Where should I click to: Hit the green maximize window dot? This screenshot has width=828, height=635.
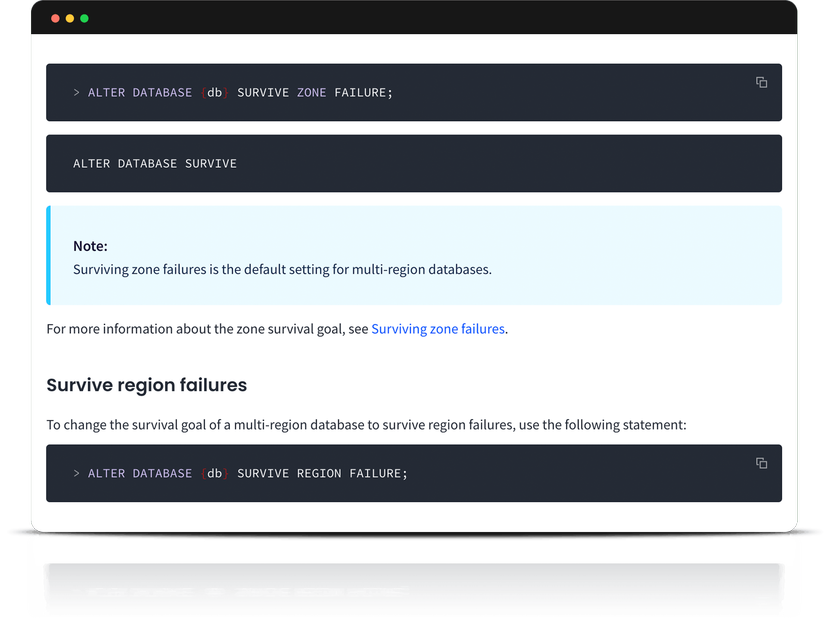click(84, 18)
